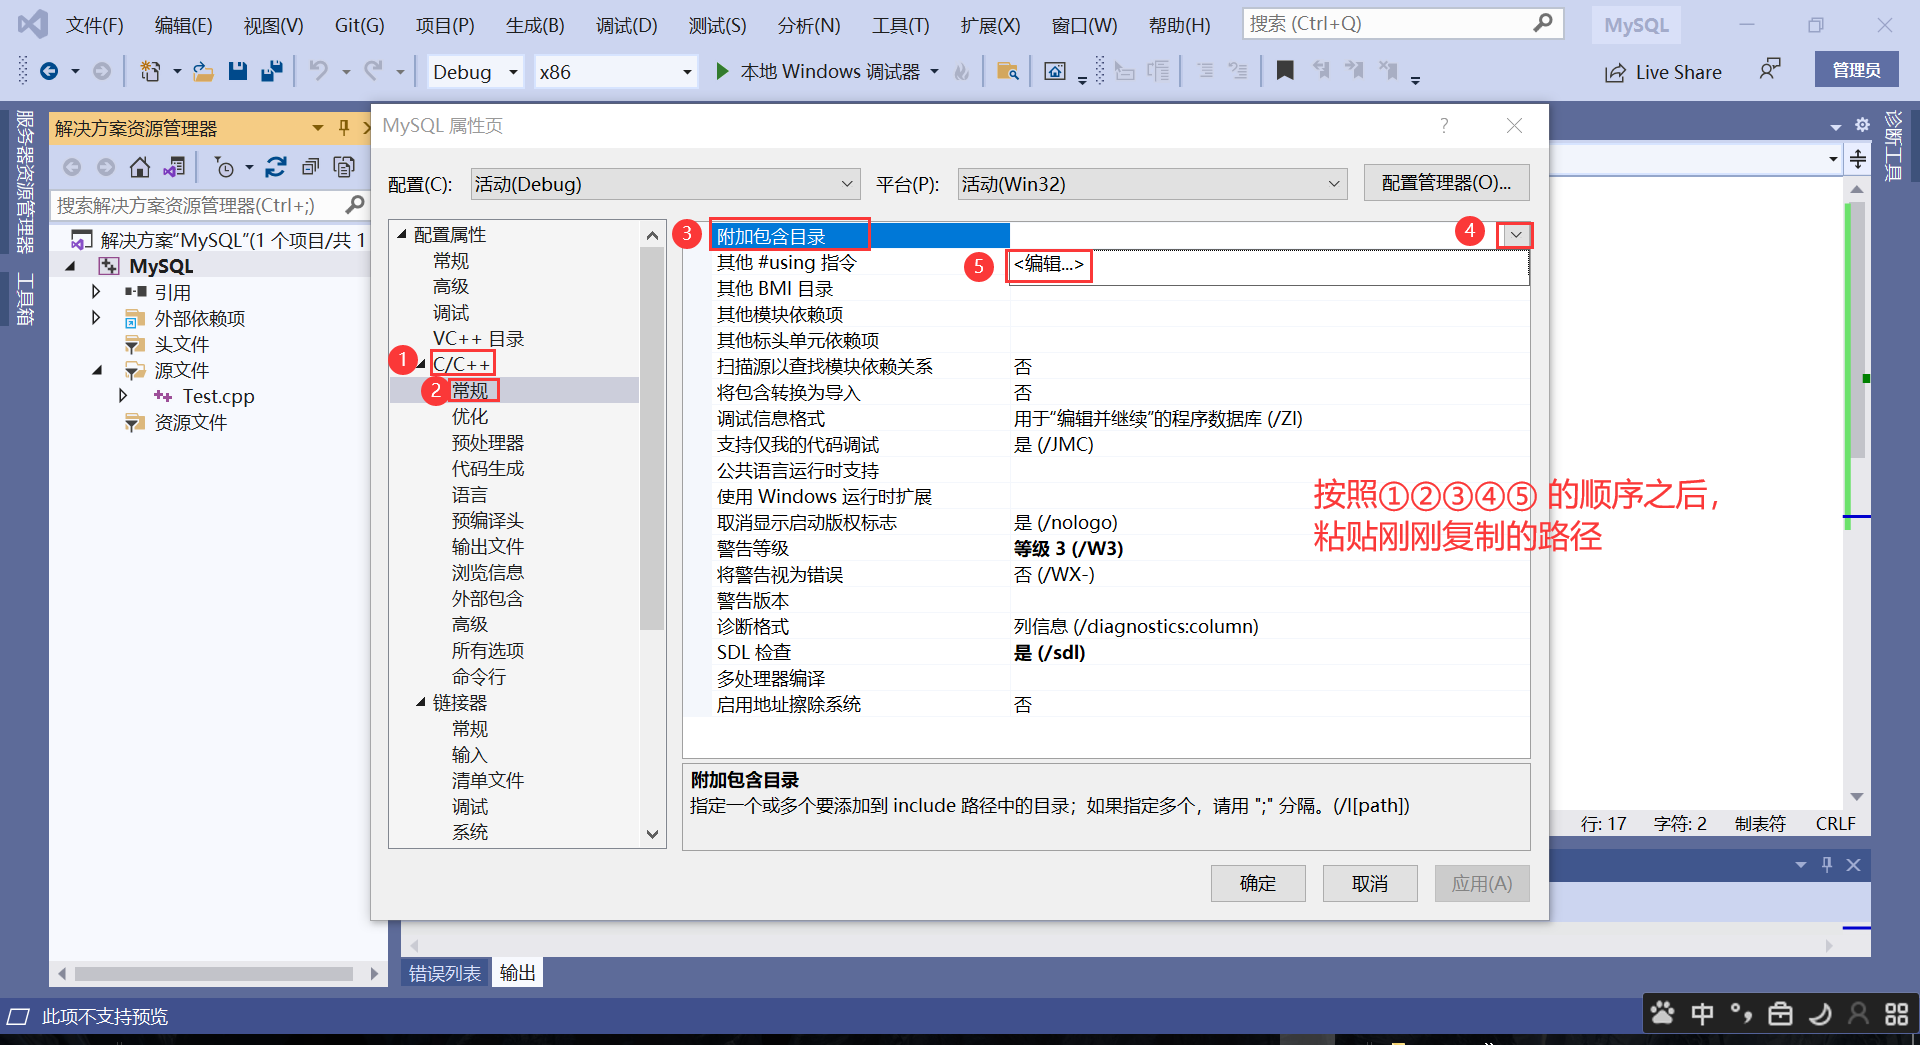Click the undo arrow icon
Screen dimensions: 1920x1045
[x=318, y=71]
